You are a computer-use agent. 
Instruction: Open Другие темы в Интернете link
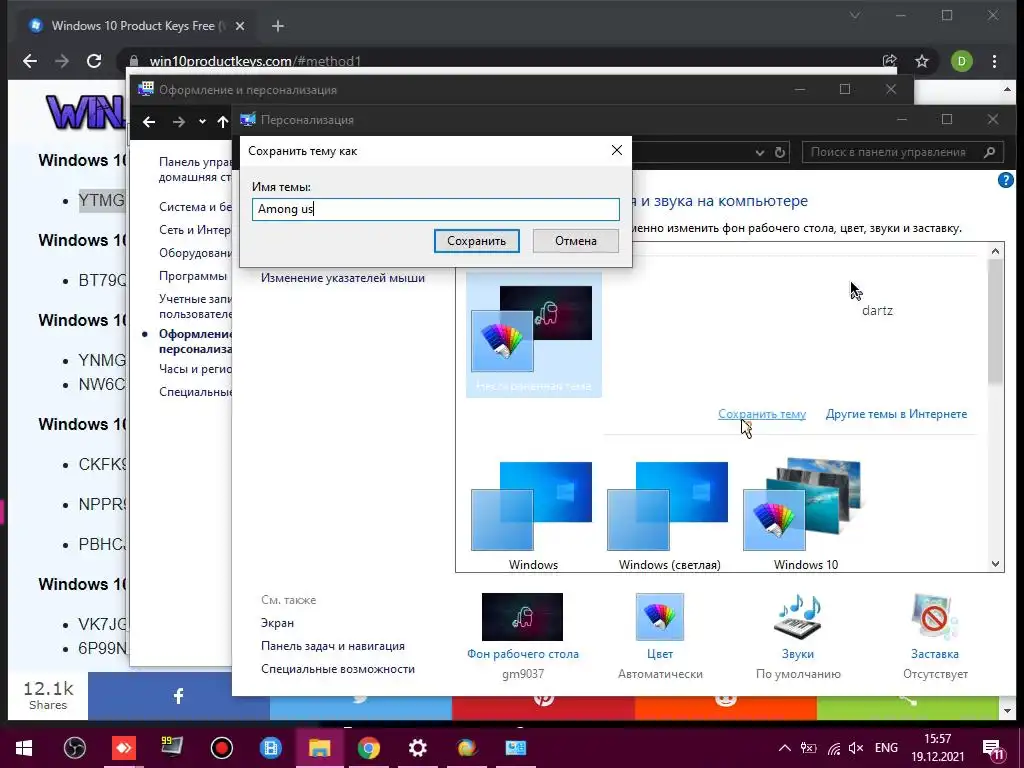896,414
